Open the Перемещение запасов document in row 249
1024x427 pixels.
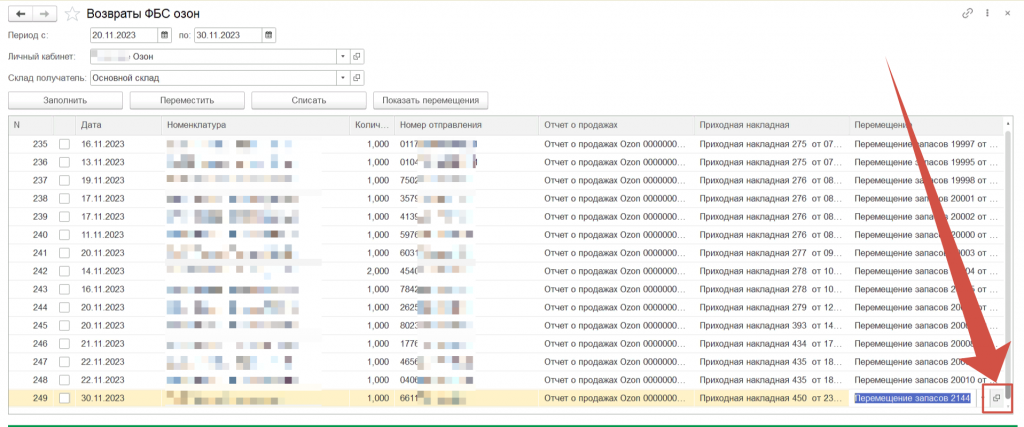[996, 398]
